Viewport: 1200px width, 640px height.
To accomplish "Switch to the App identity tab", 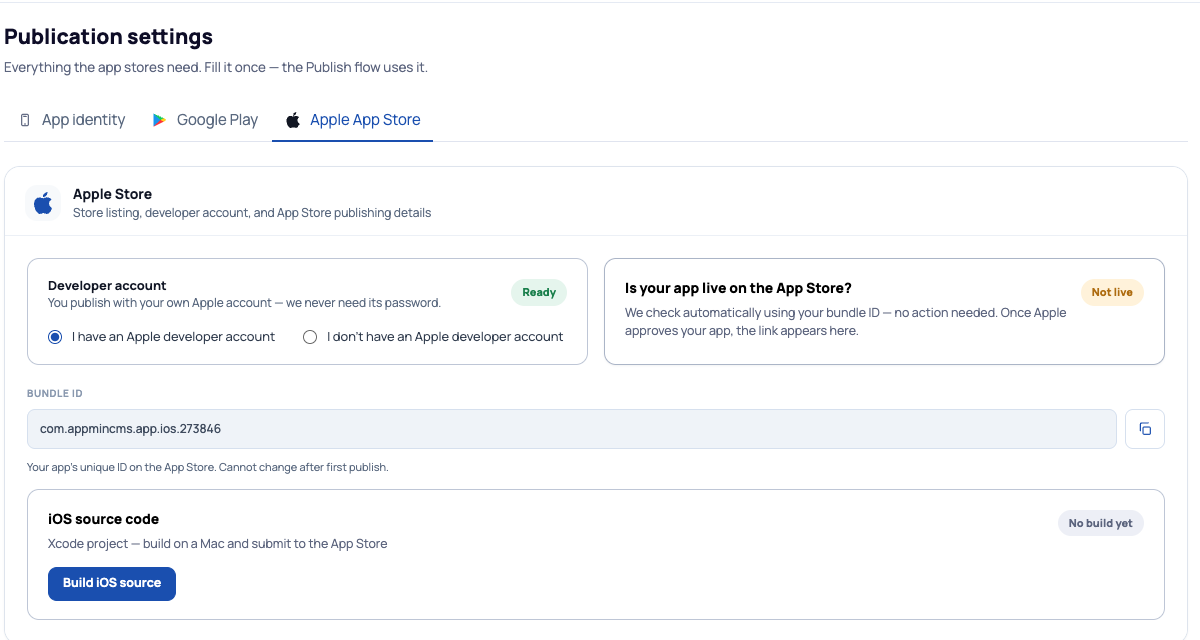I will [72, 120].
